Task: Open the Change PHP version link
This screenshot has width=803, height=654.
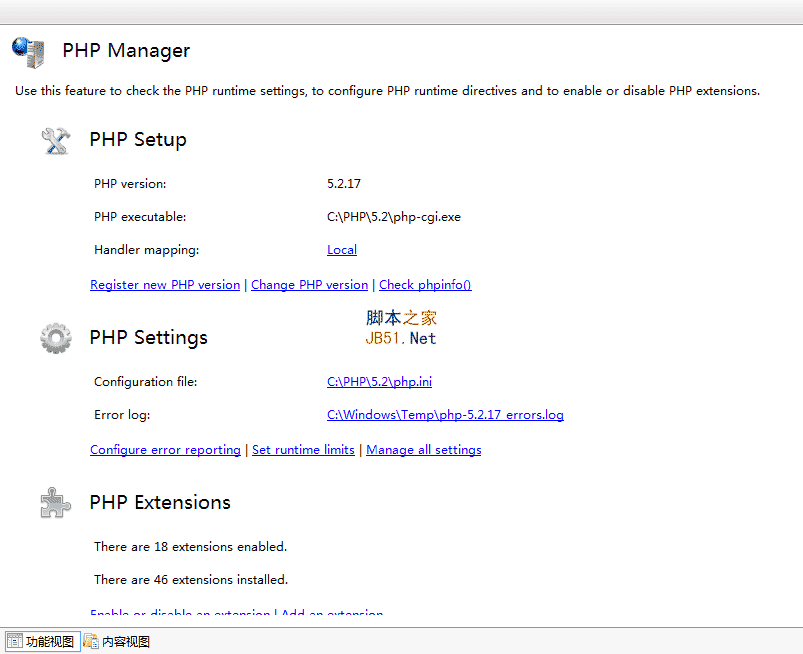Action: (309, 285)
